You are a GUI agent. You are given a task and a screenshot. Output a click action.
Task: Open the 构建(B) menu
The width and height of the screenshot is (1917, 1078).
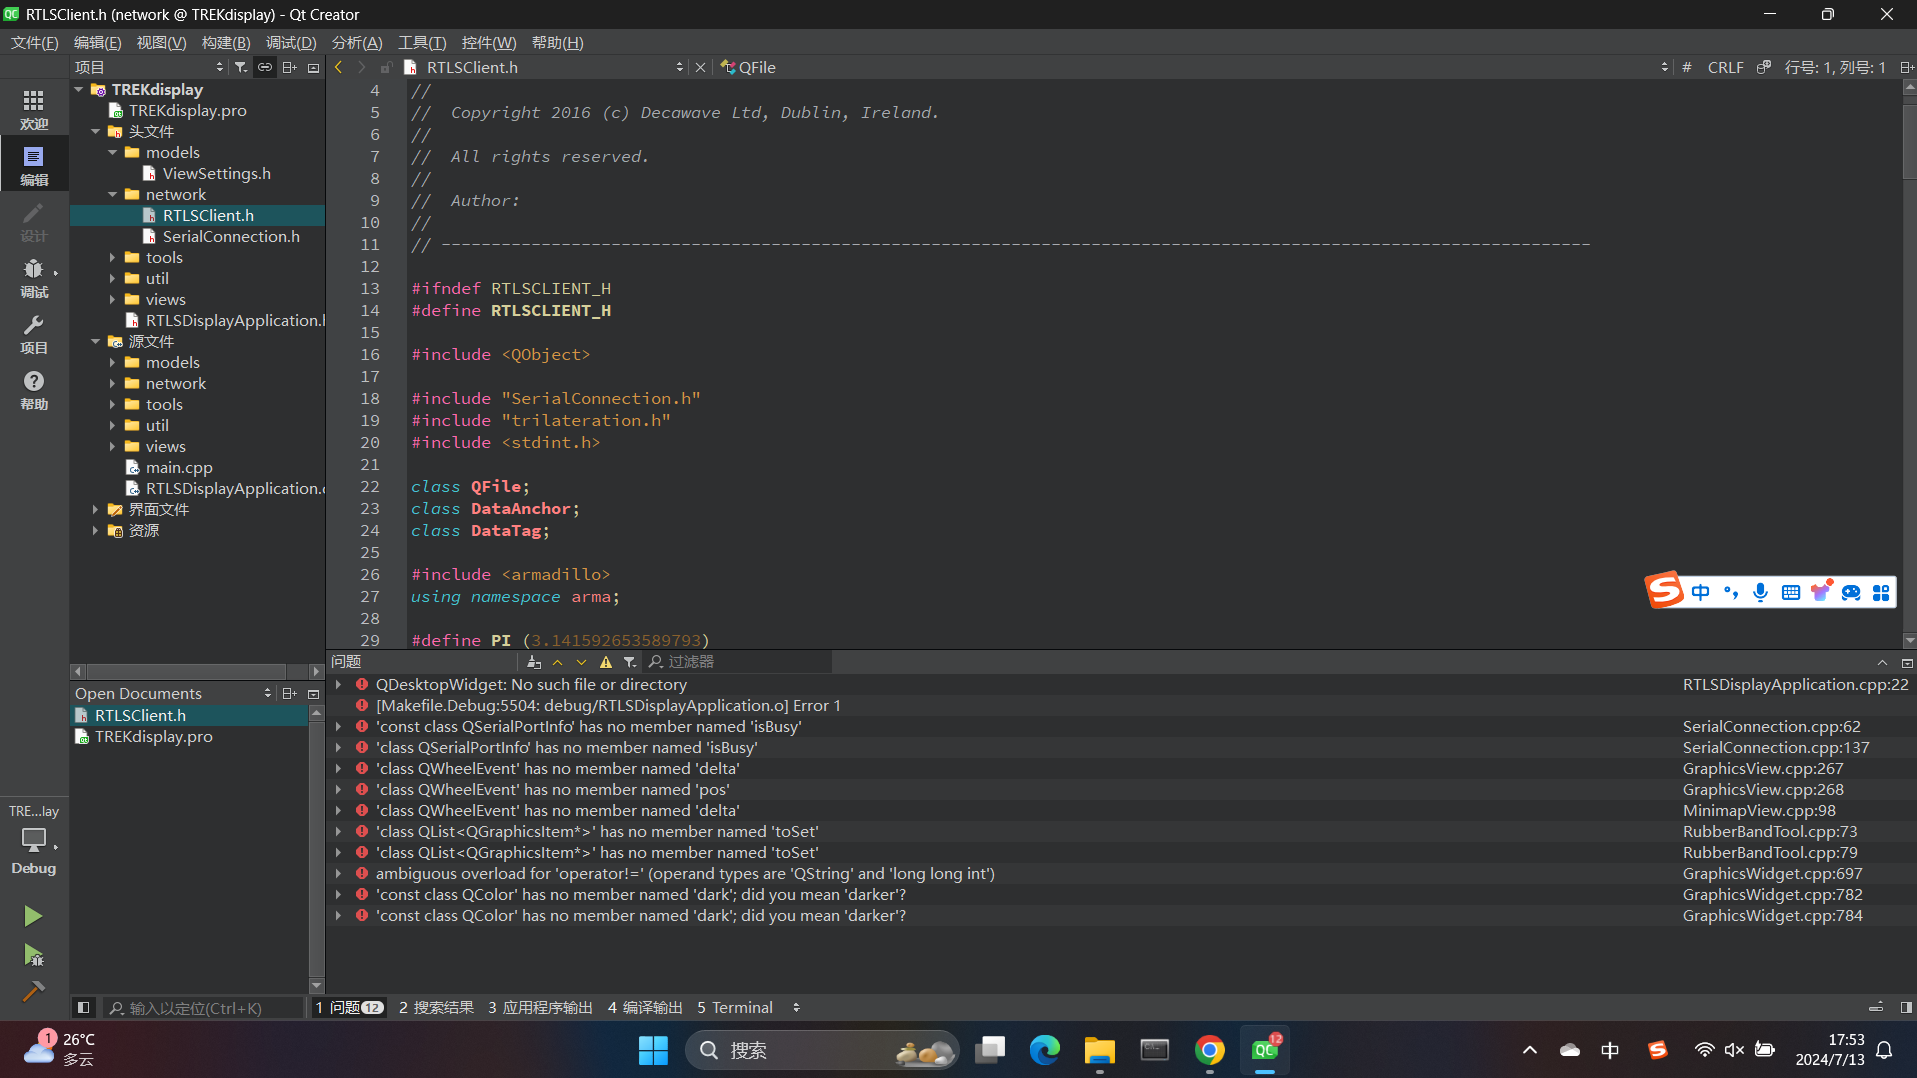[x=225, y=42]
